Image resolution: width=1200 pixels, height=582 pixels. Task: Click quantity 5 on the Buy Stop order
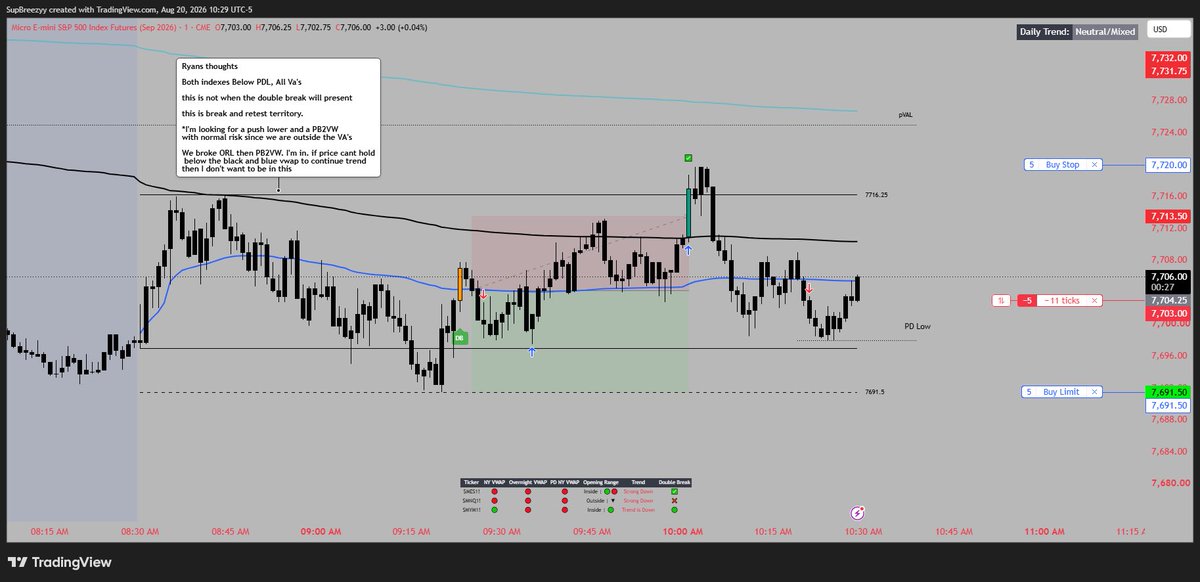tap(1031, 165)
